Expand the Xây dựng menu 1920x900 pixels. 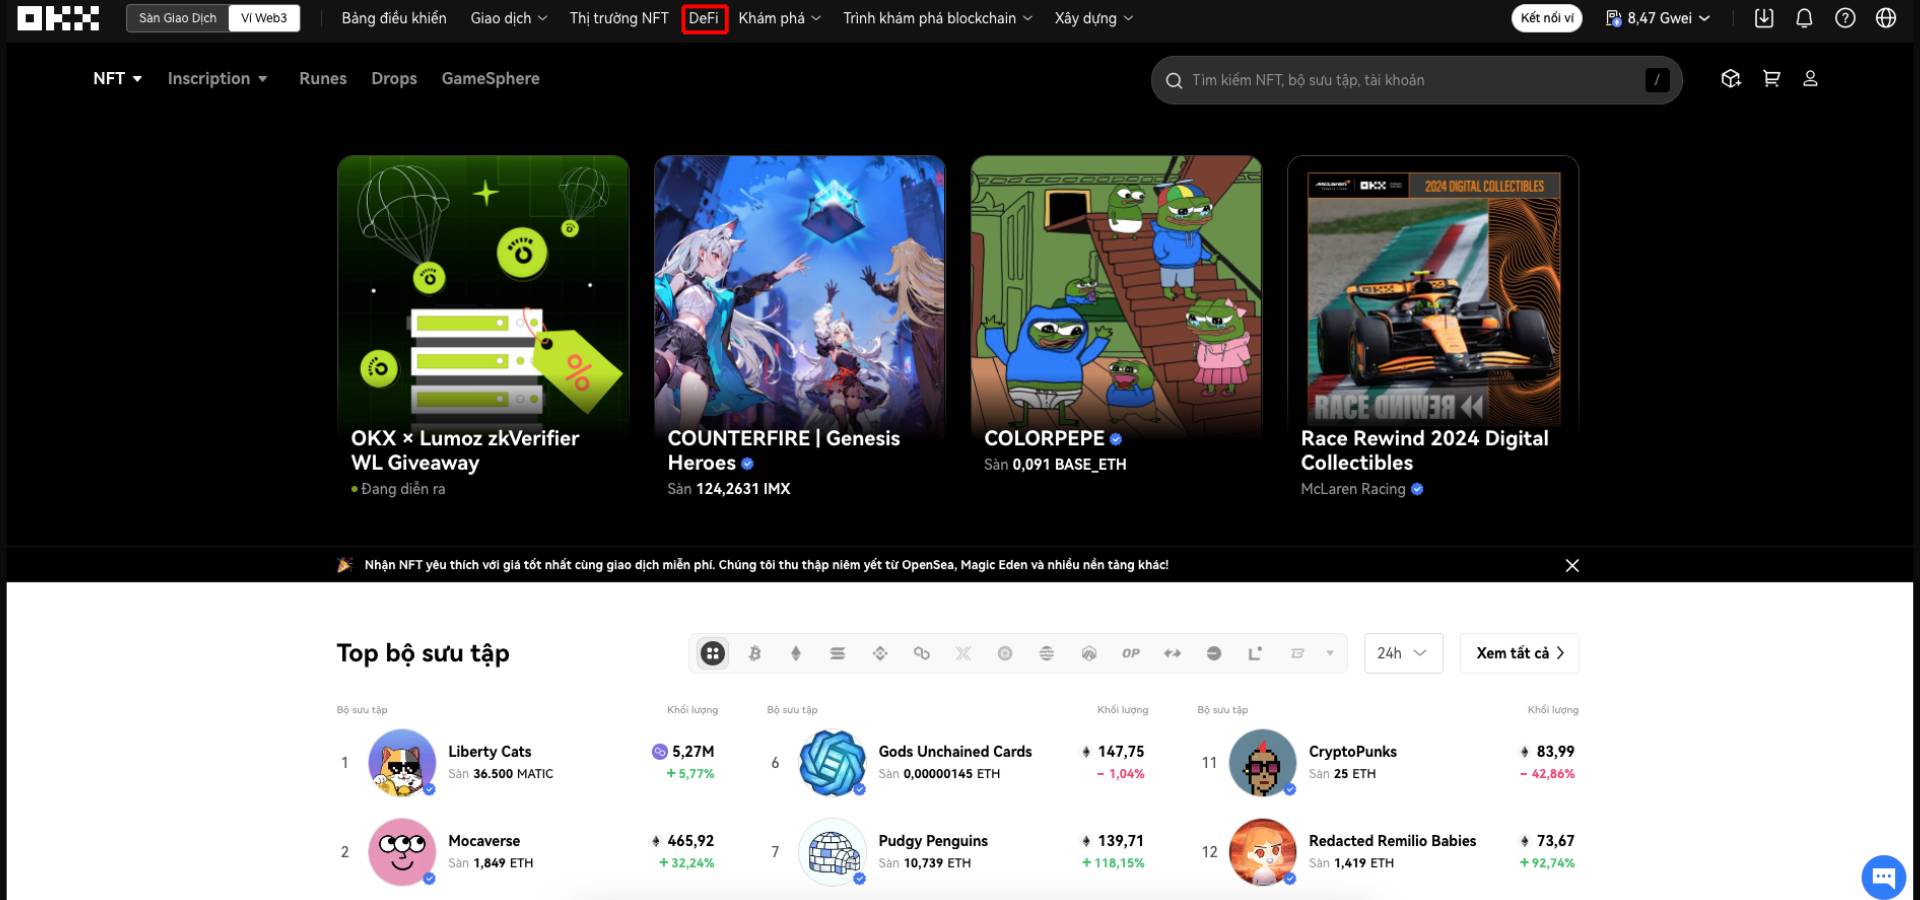[x=1094, y=18]
